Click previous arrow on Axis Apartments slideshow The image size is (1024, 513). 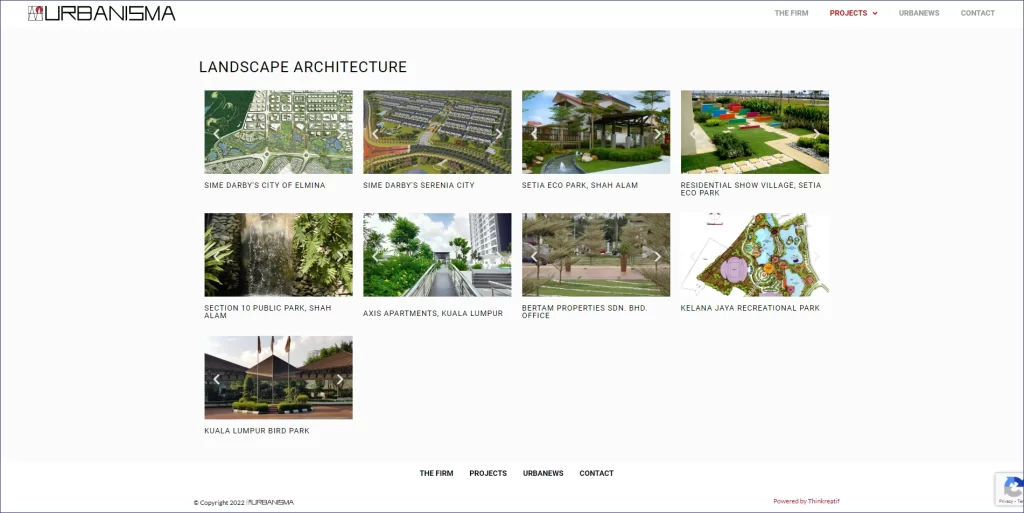click(x=376, y=256)
